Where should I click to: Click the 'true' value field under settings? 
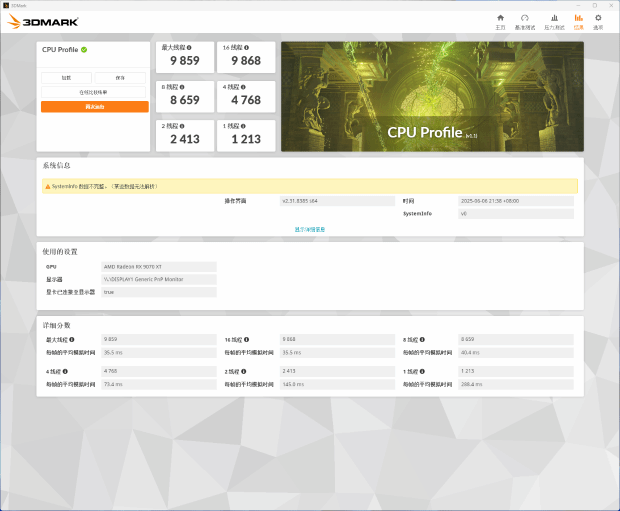click(x=159, y=292)
